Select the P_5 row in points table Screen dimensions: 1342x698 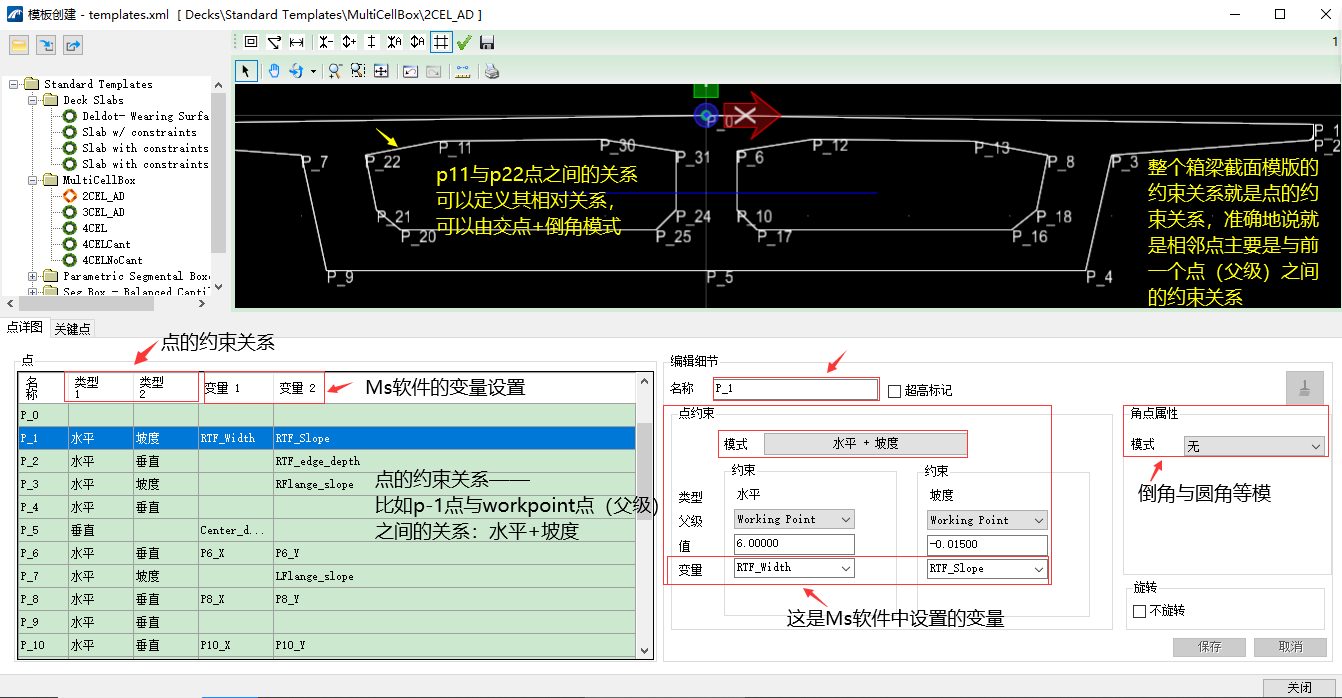pyautogui.click(x=327, y=530)
